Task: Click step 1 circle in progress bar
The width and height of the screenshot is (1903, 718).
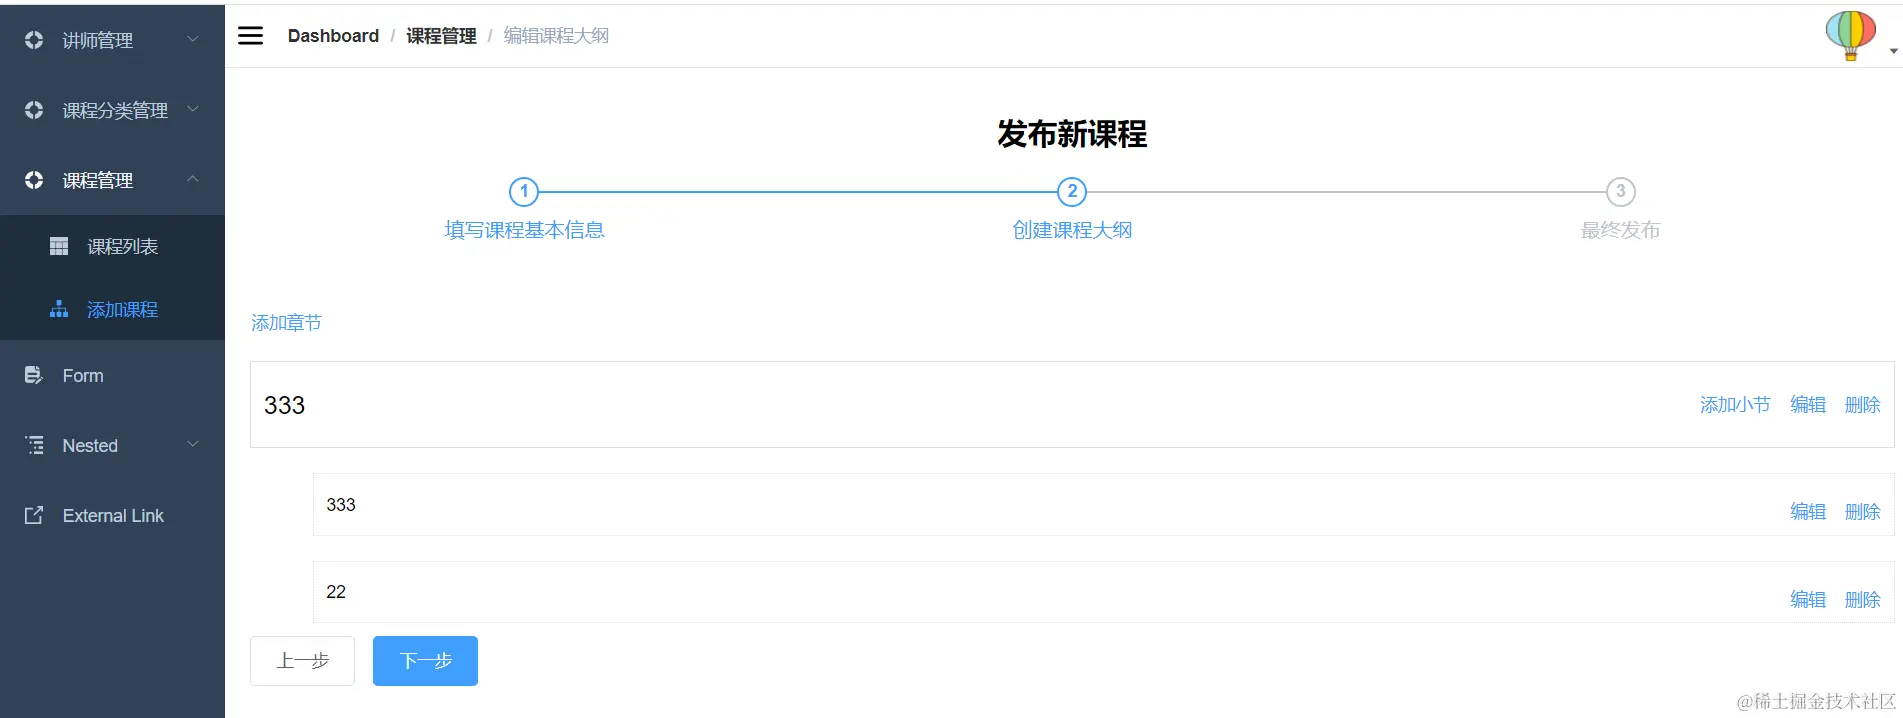Action: tap(524, 191)
